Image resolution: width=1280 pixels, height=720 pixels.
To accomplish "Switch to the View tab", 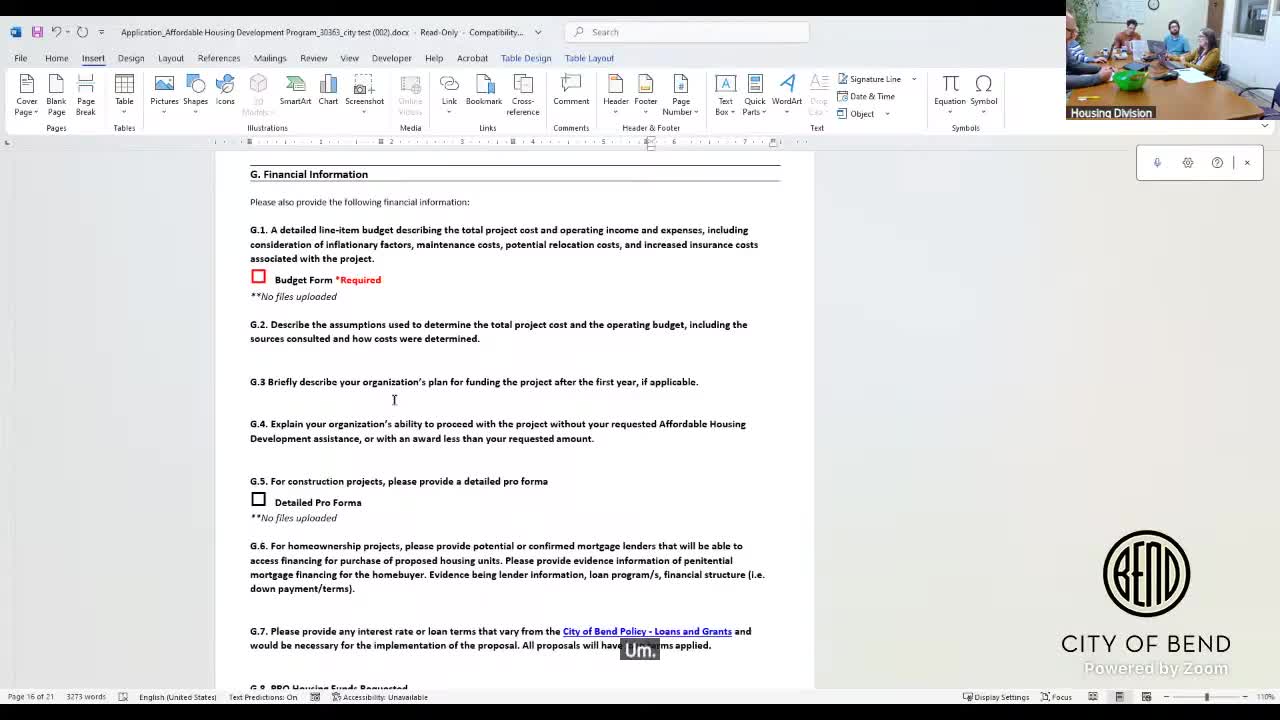I will (349, 58).
